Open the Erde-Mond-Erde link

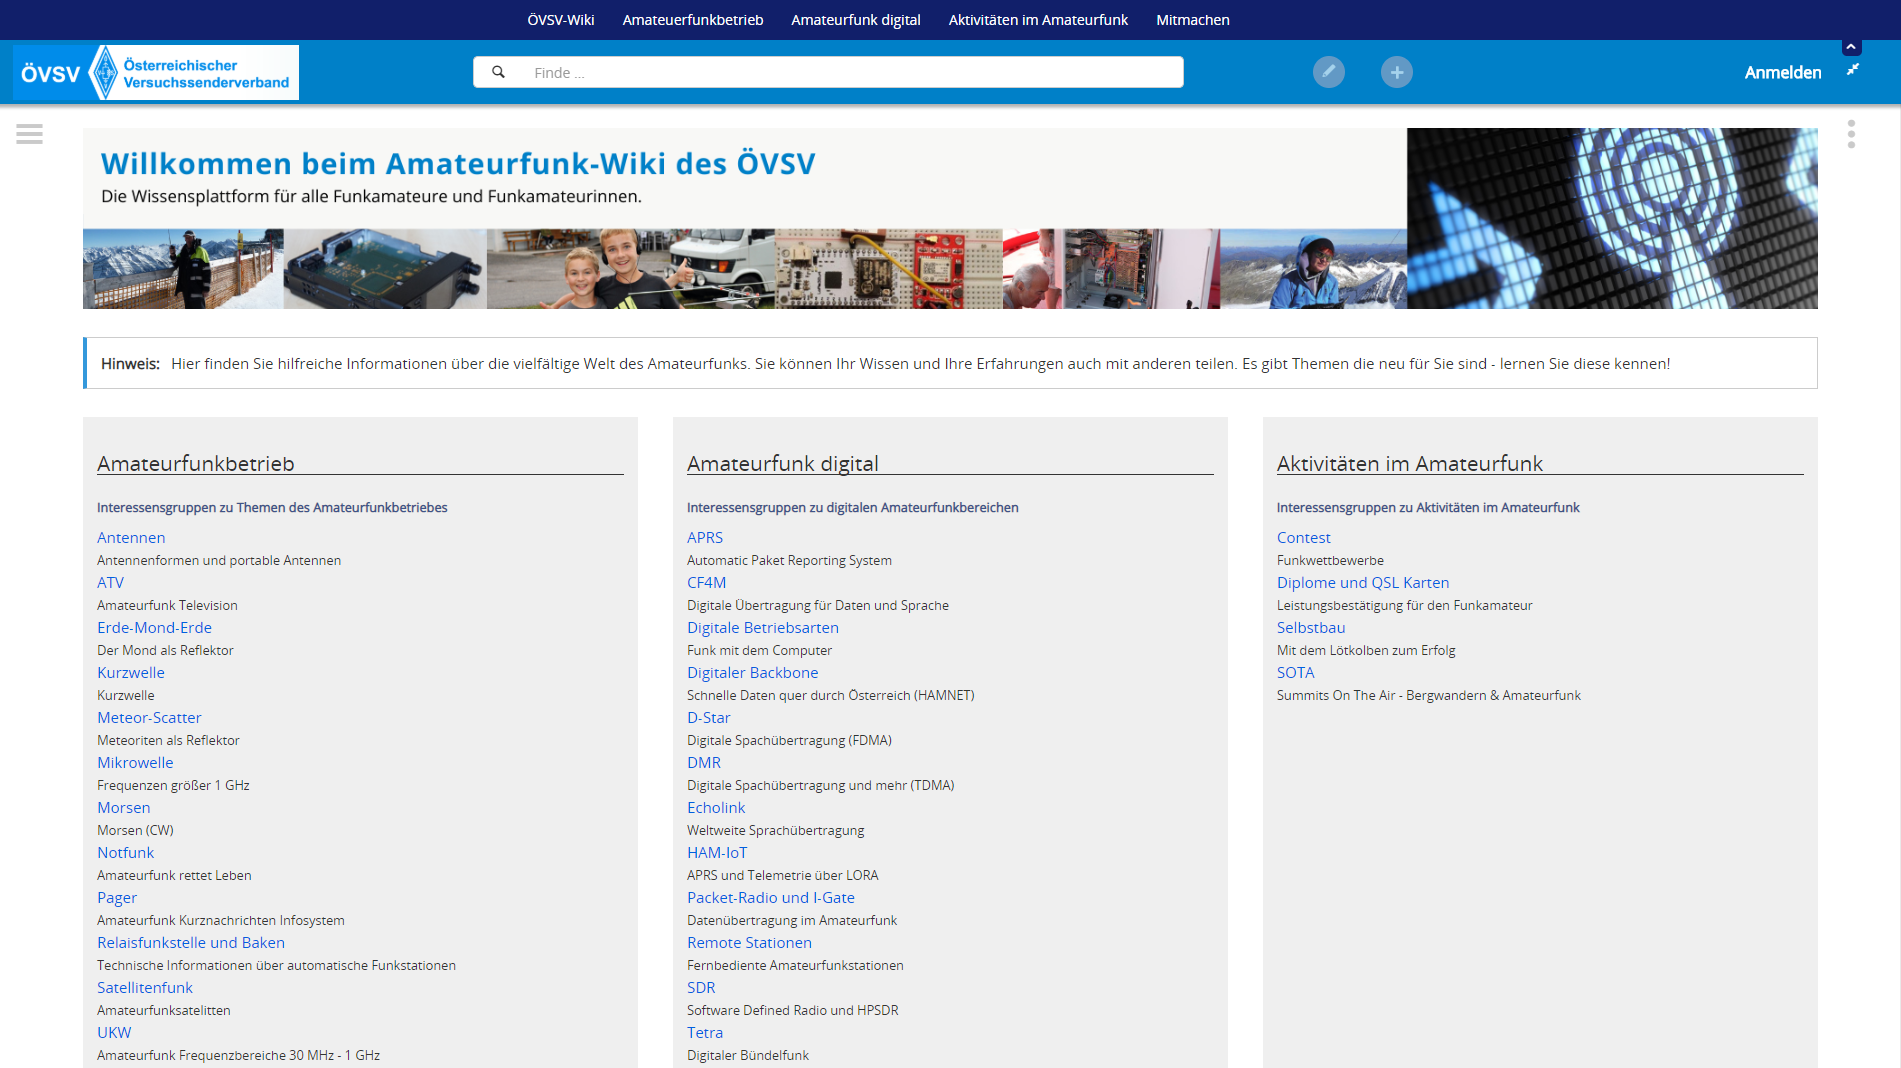[x=154, y=628]
